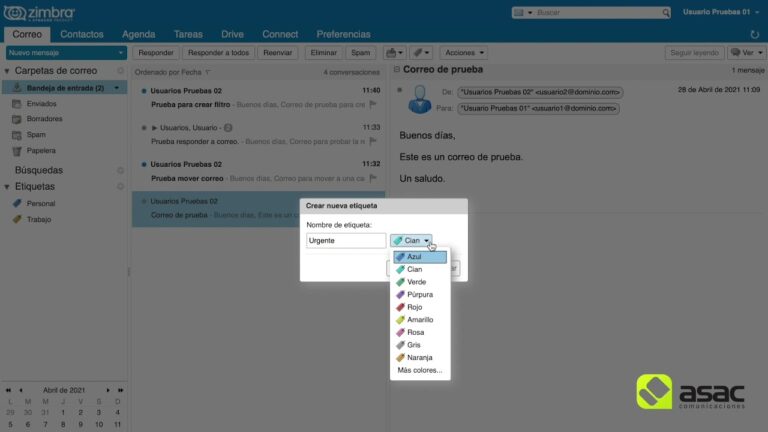Open Prueba para crear filtro message
The image size is (768, 432).
[x=259, y=97]
